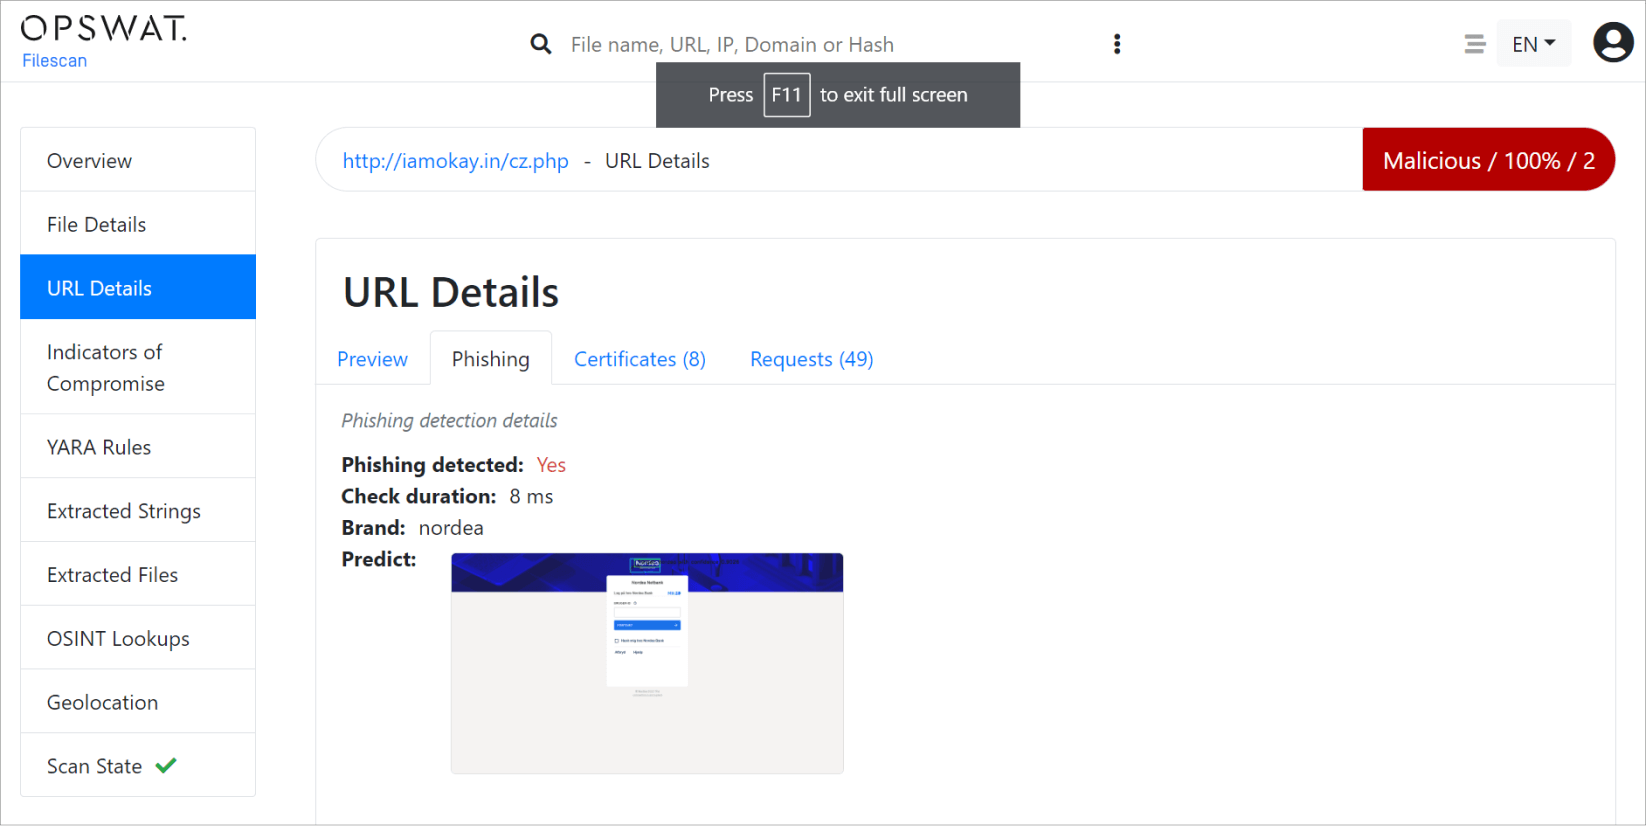Screen dimensions: 1646x826
Task: Switch to the Preview tab
Action: [372, 359]
